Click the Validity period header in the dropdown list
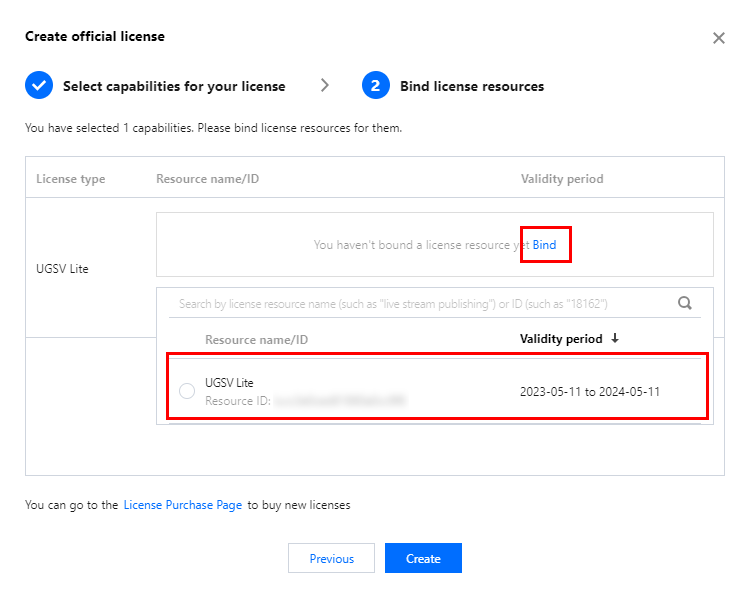This screenshot has height=598, width=750. click(561, 339)
